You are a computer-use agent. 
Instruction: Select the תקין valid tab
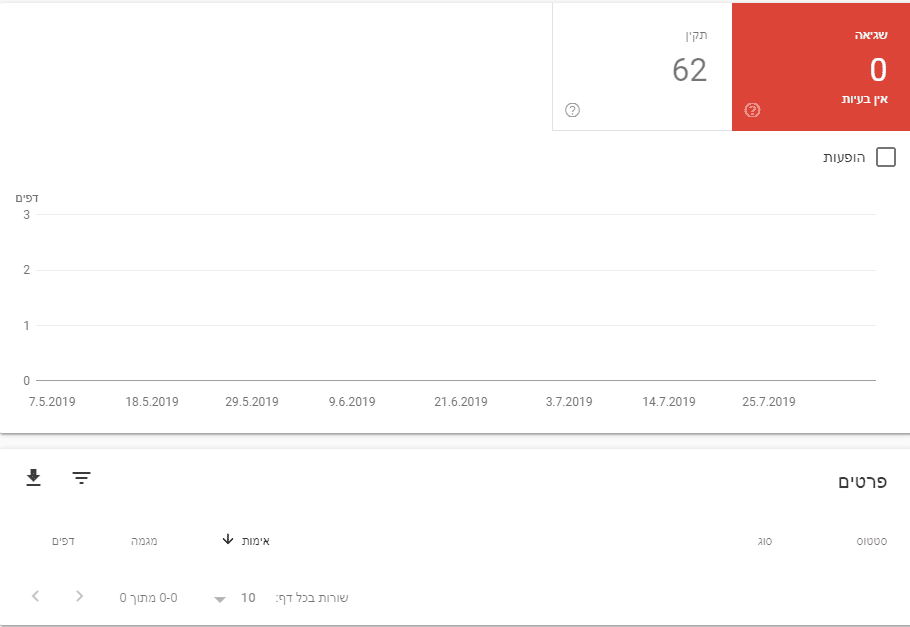click(x=642, y=67)
